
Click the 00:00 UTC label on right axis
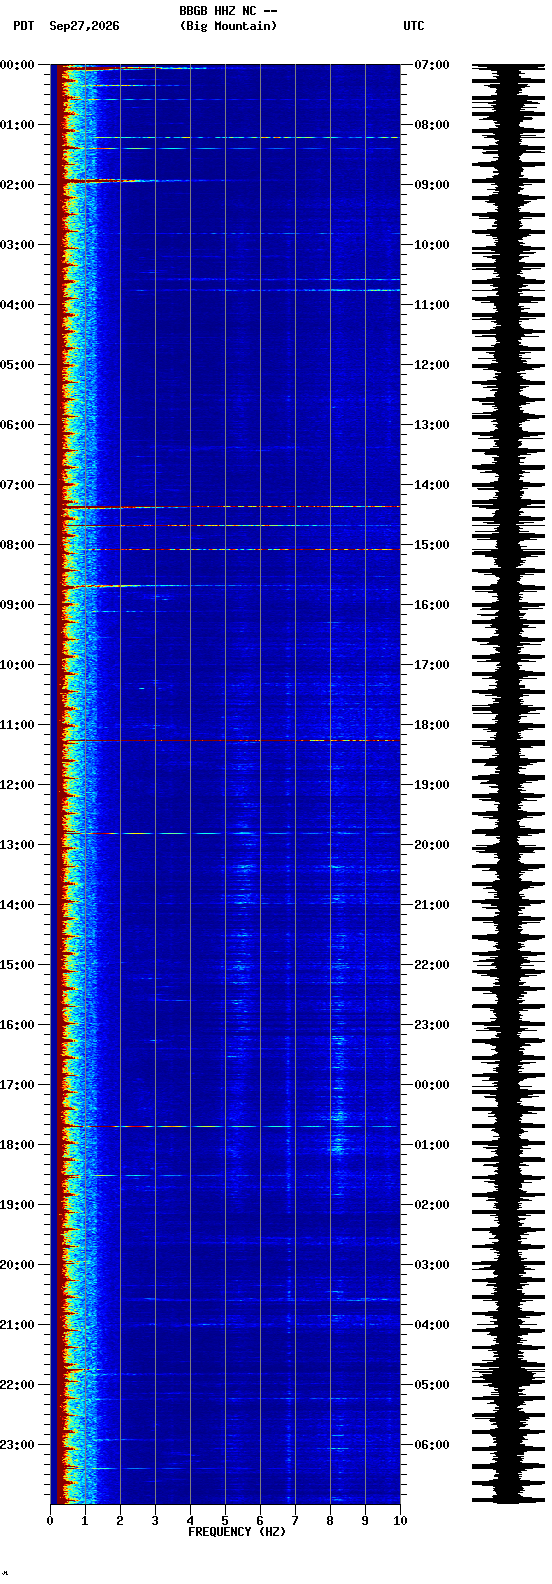pos(431,1085)
